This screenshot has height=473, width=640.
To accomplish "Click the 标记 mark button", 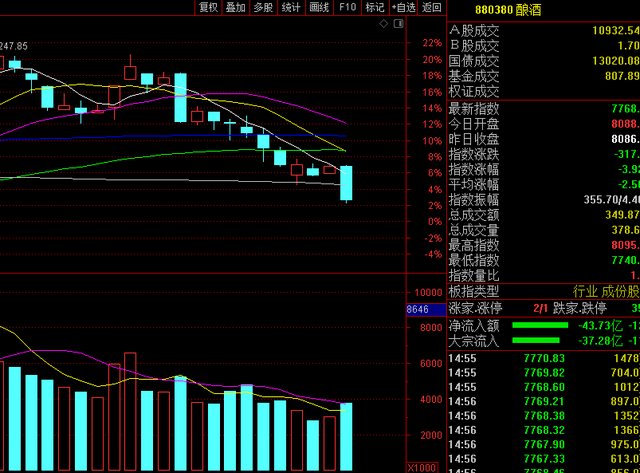I will 375,7.
